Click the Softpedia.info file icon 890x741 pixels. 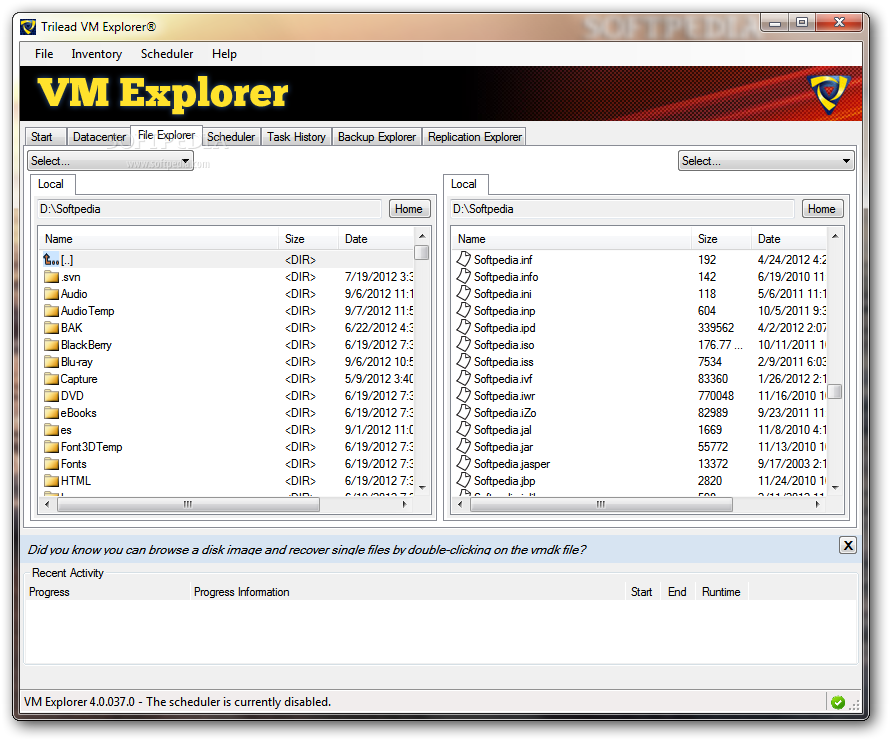[464, 276]
